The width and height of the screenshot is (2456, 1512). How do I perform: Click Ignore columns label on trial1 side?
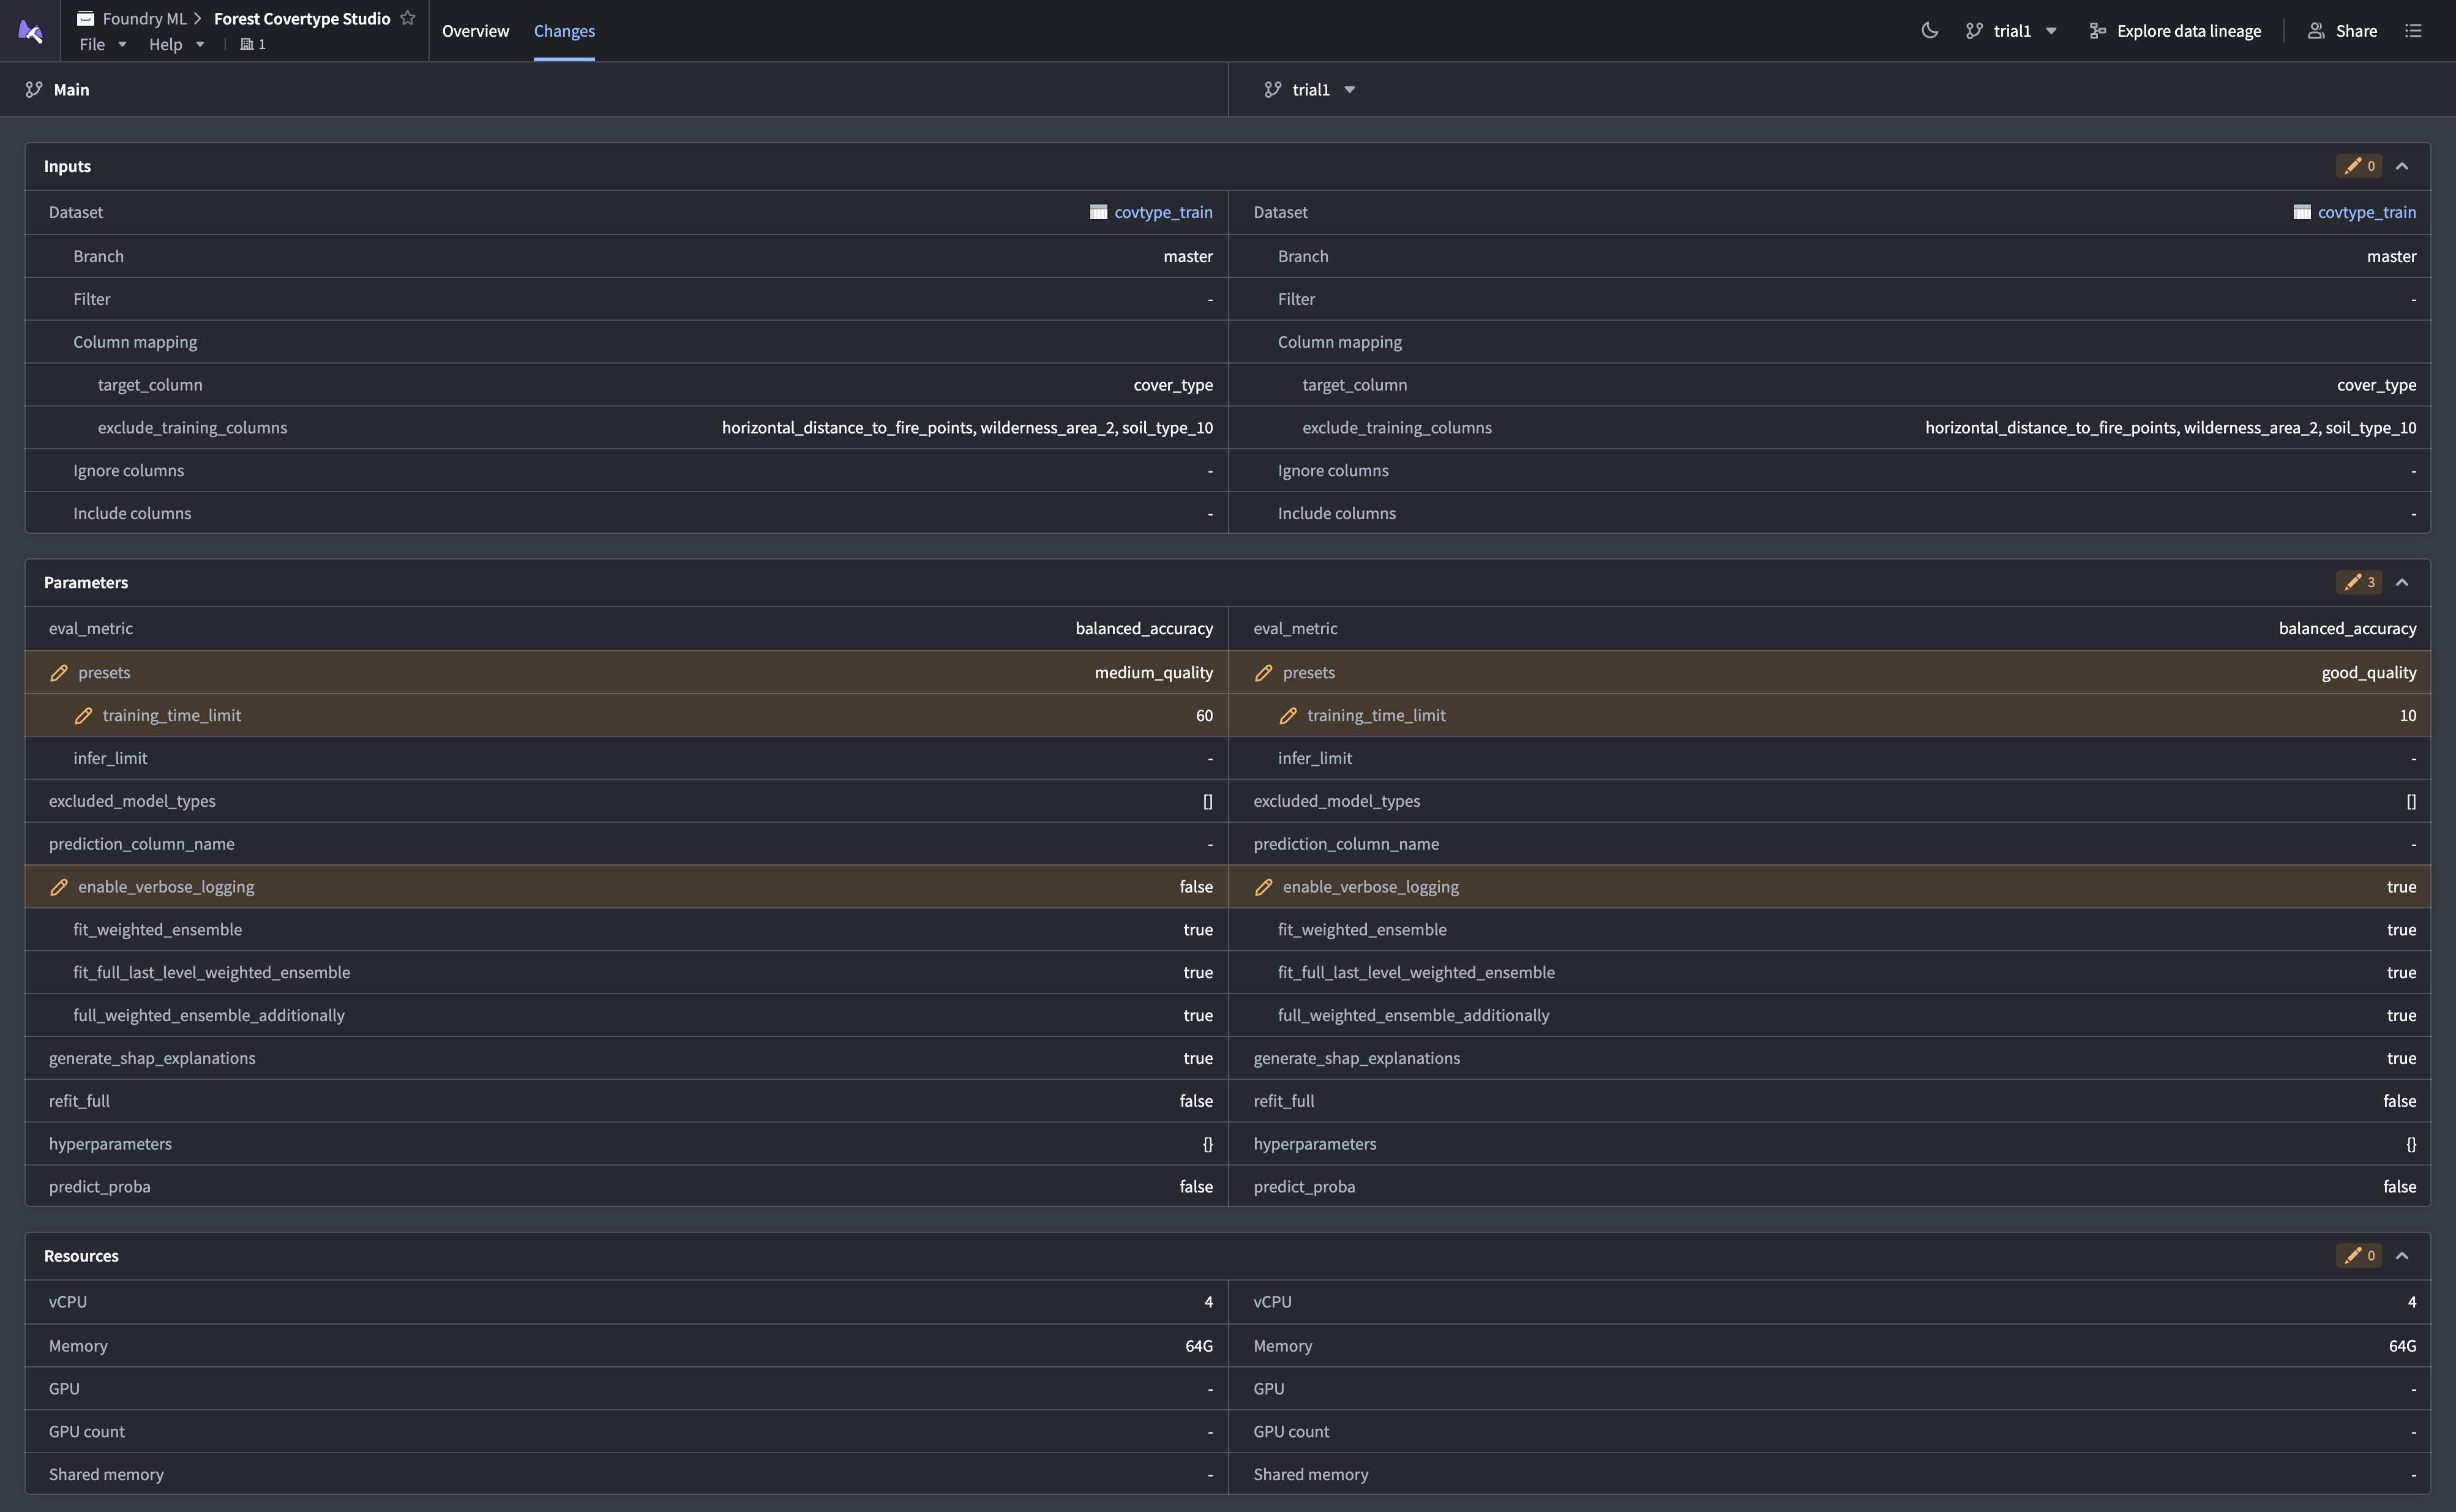pos(1333,471)
